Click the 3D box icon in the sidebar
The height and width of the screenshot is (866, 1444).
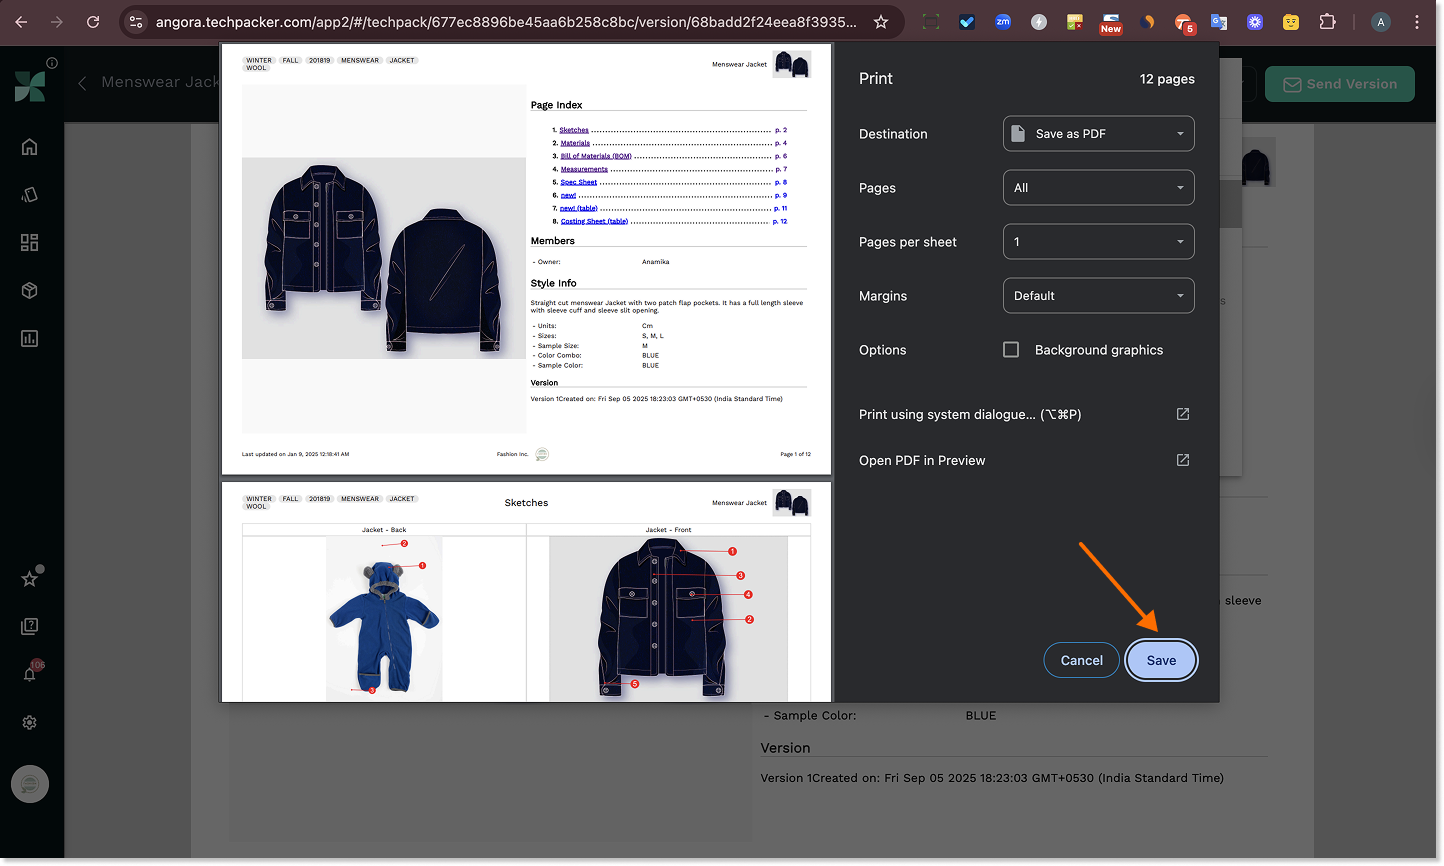[x=30, y=291]
